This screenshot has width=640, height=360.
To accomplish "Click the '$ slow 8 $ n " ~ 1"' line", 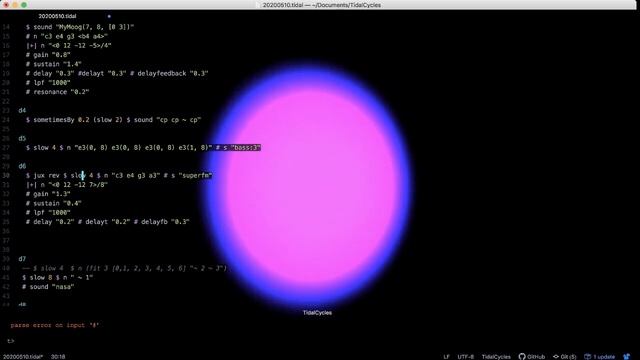I will click(58, 278).
